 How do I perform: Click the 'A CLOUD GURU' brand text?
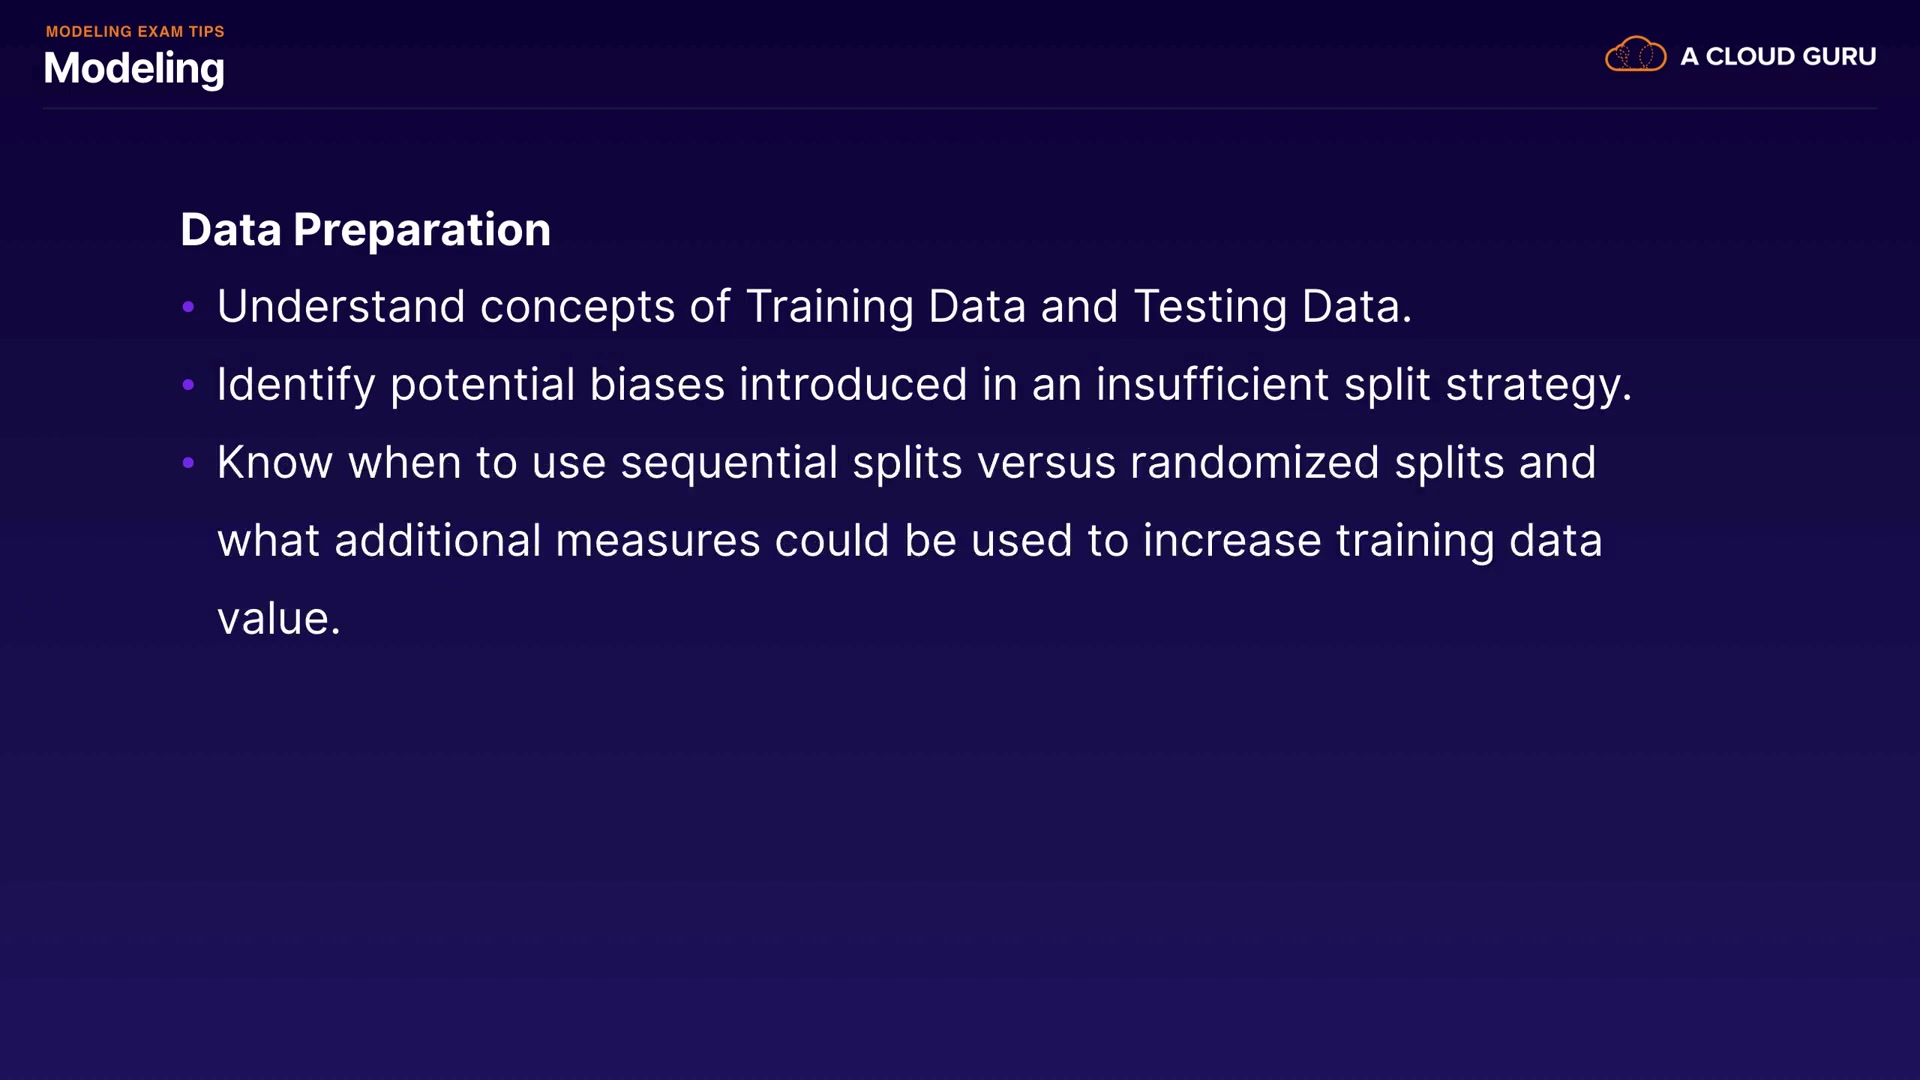coord(1777,57)
